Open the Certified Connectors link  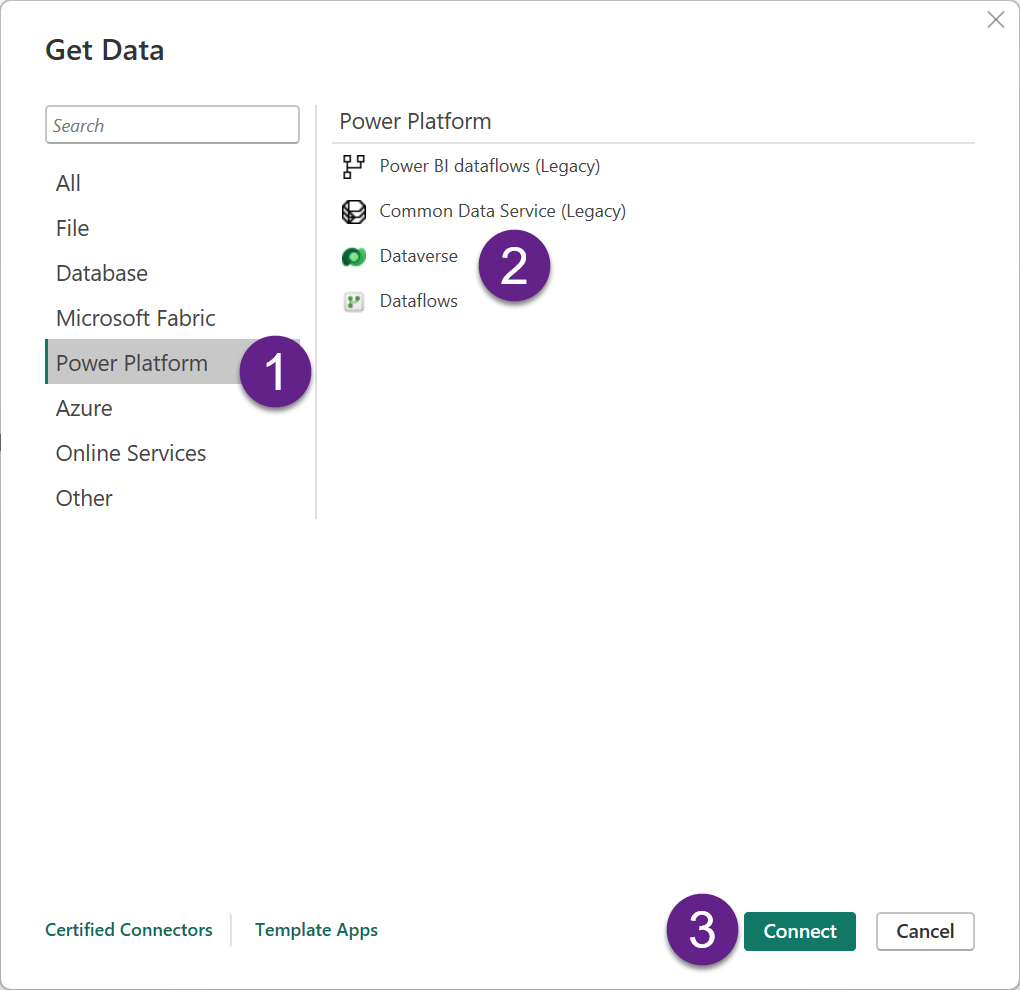point(129,930)
